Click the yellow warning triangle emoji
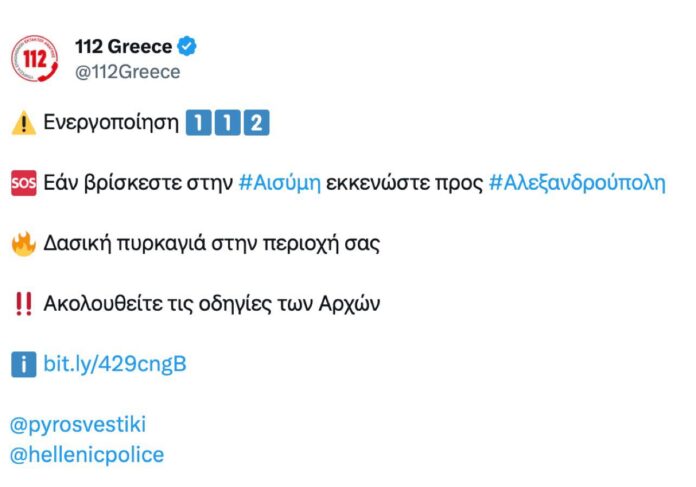696x487 pixels. pos(24,123)
